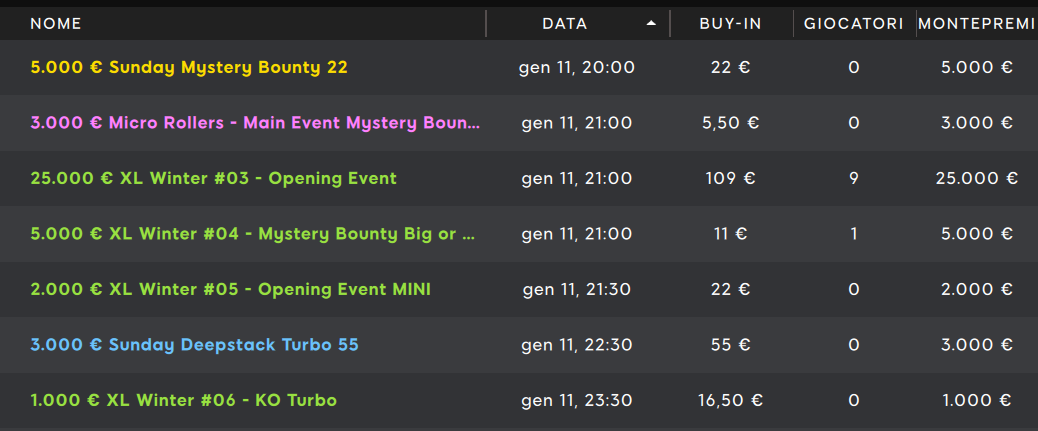This screenshot has height=431, width=1038.
Task: Sort tournaments by Nome column header
Action: coord(56,23)
